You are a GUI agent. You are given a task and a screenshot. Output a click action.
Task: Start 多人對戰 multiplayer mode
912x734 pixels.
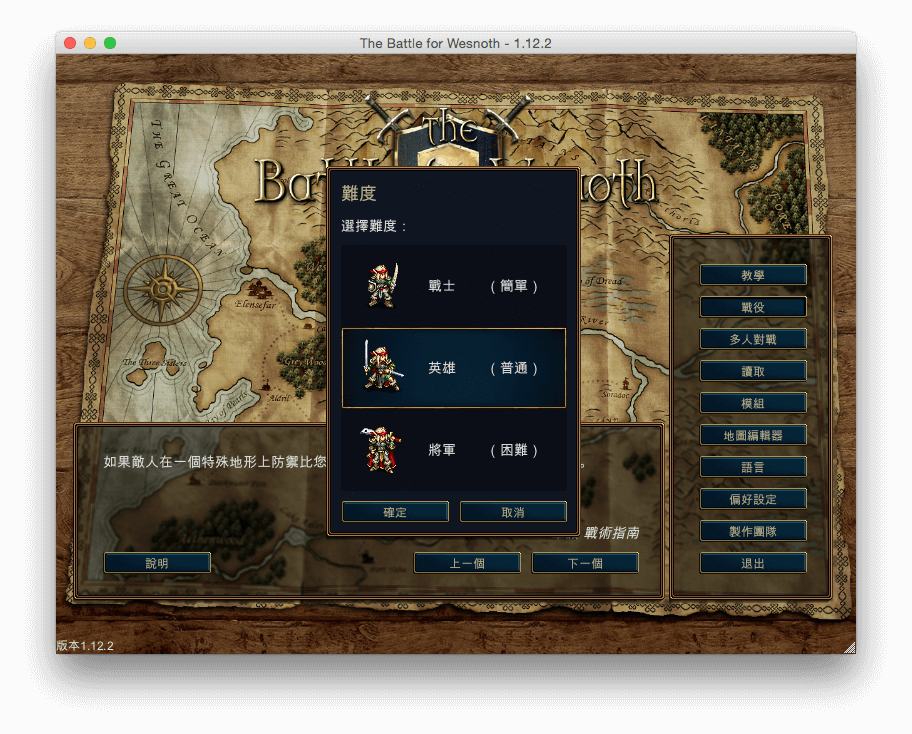coord(753,339)
